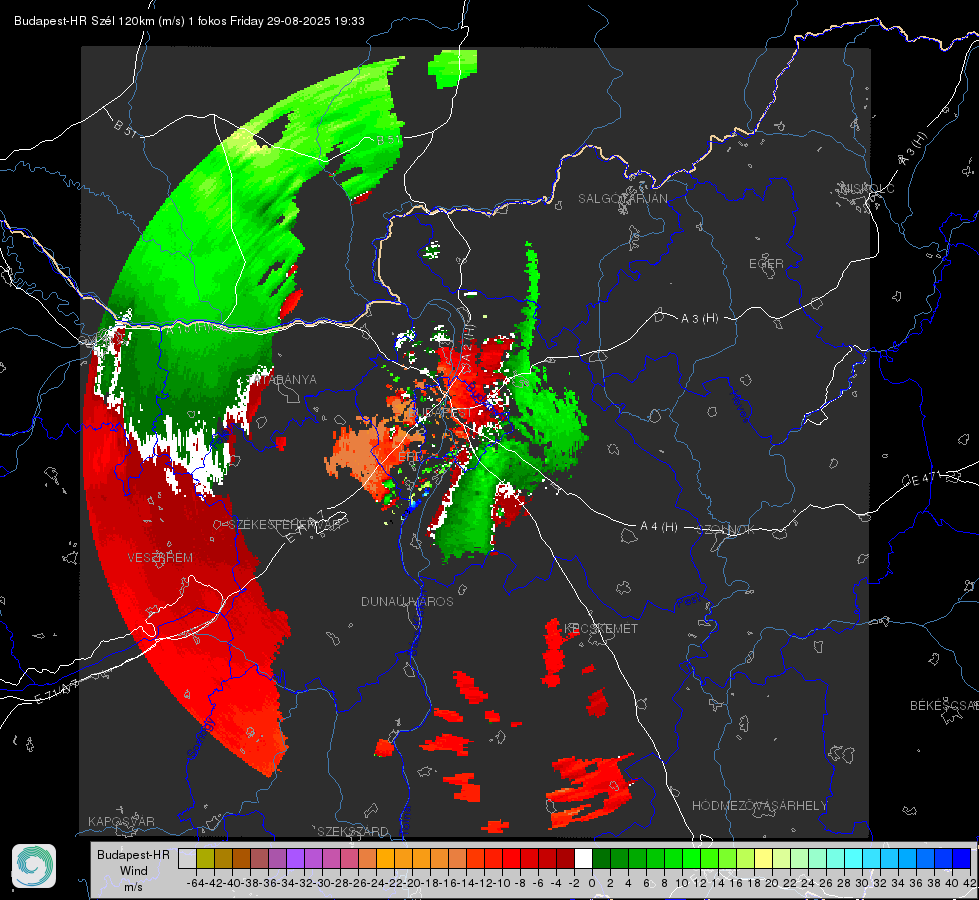Click the 'Somogy' county label in blue
979x900 pixels.
[201, 738]
